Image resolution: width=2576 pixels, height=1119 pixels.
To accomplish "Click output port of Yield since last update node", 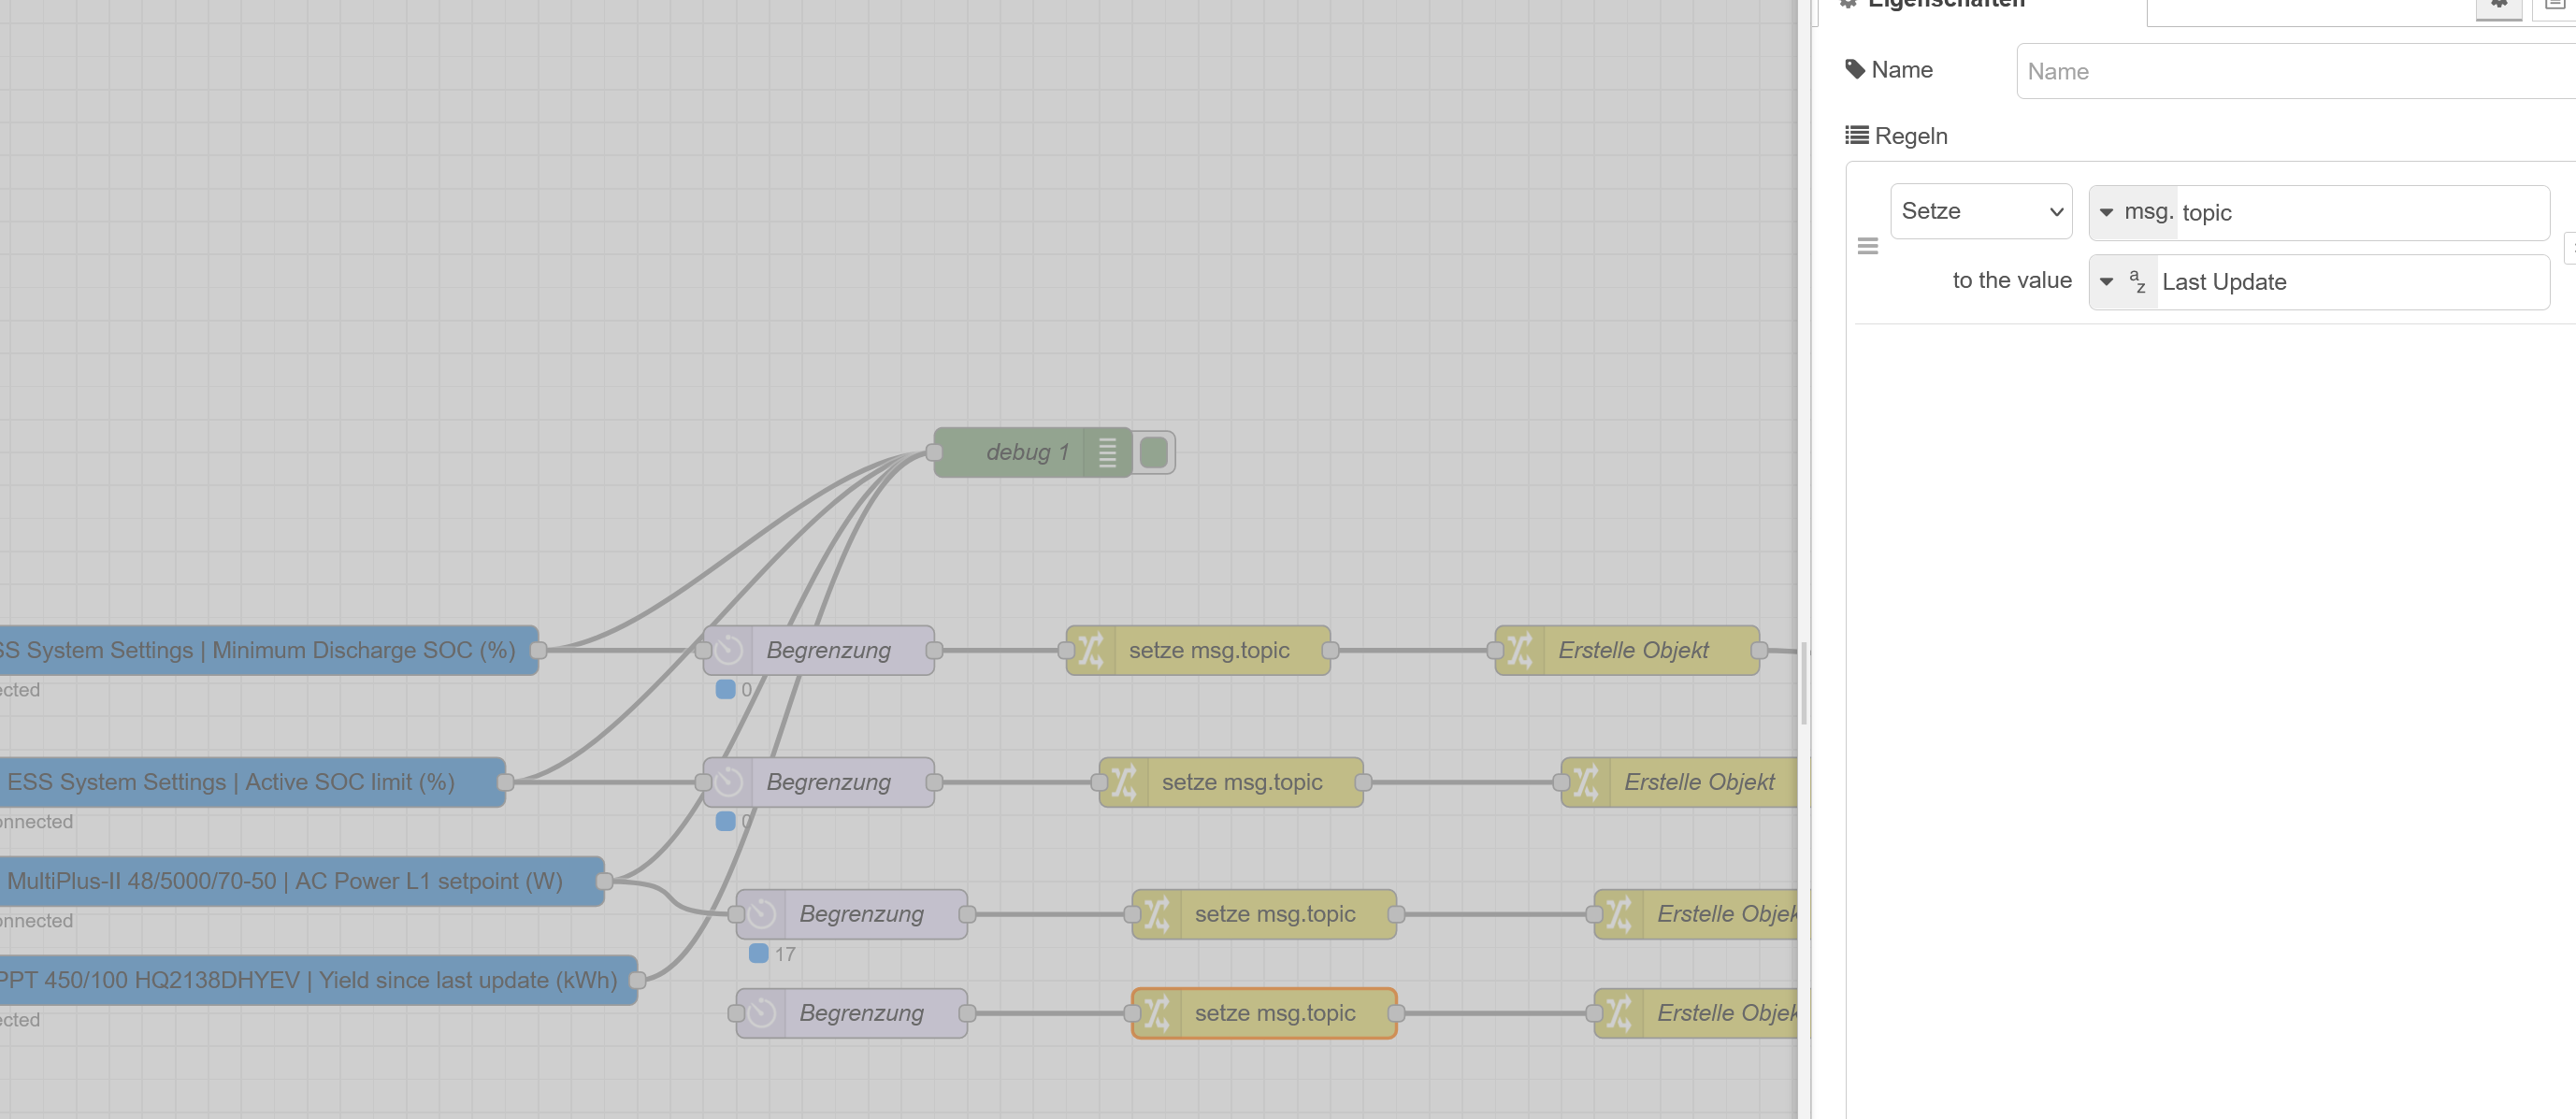I will [637, 980].
